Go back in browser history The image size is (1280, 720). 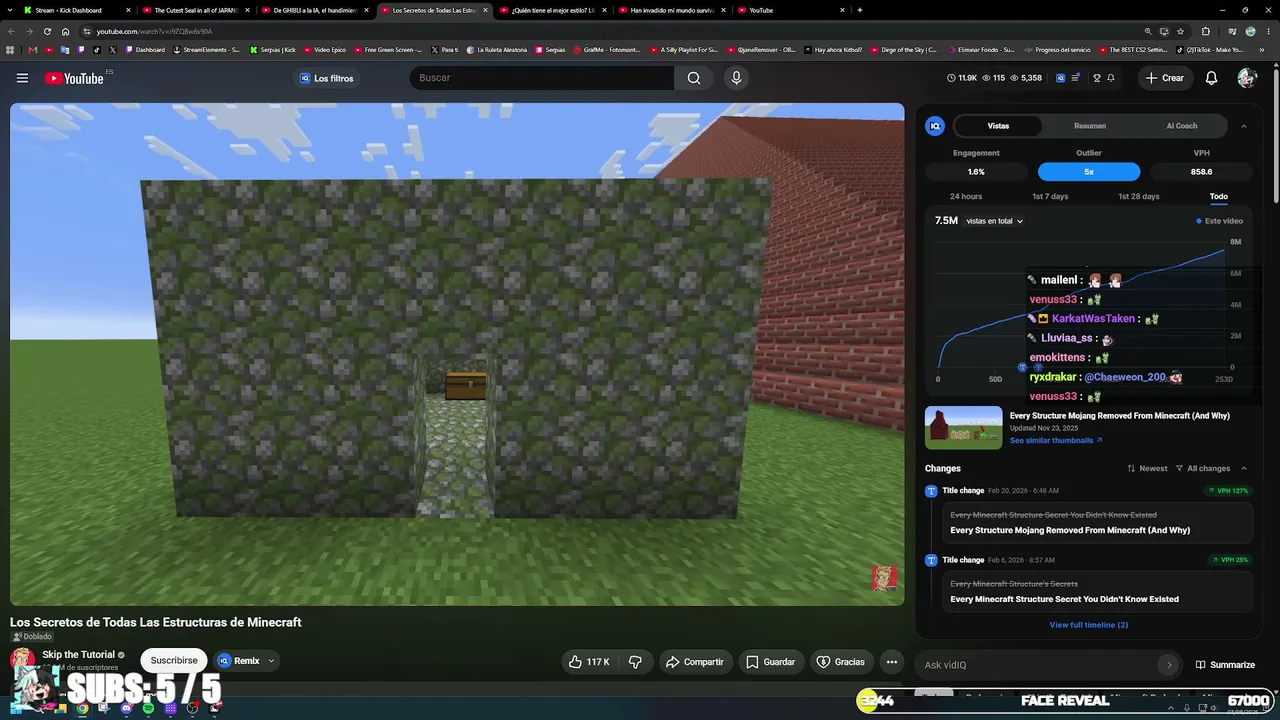pos(11,31)
